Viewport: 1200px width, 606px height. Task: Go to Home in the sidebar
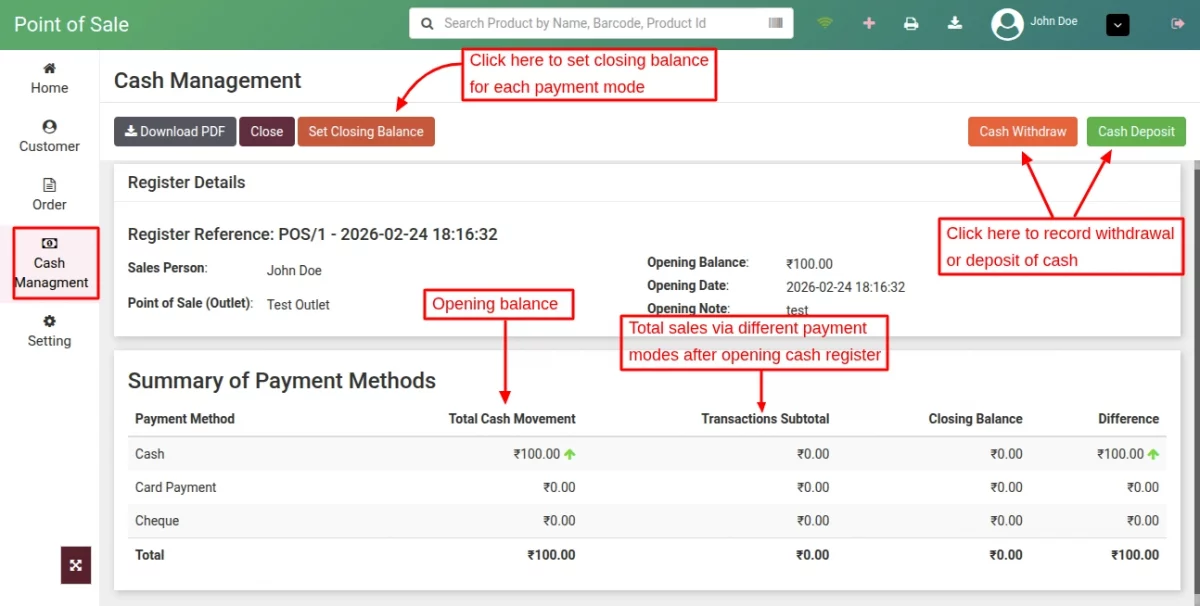[x=49, y=78]
